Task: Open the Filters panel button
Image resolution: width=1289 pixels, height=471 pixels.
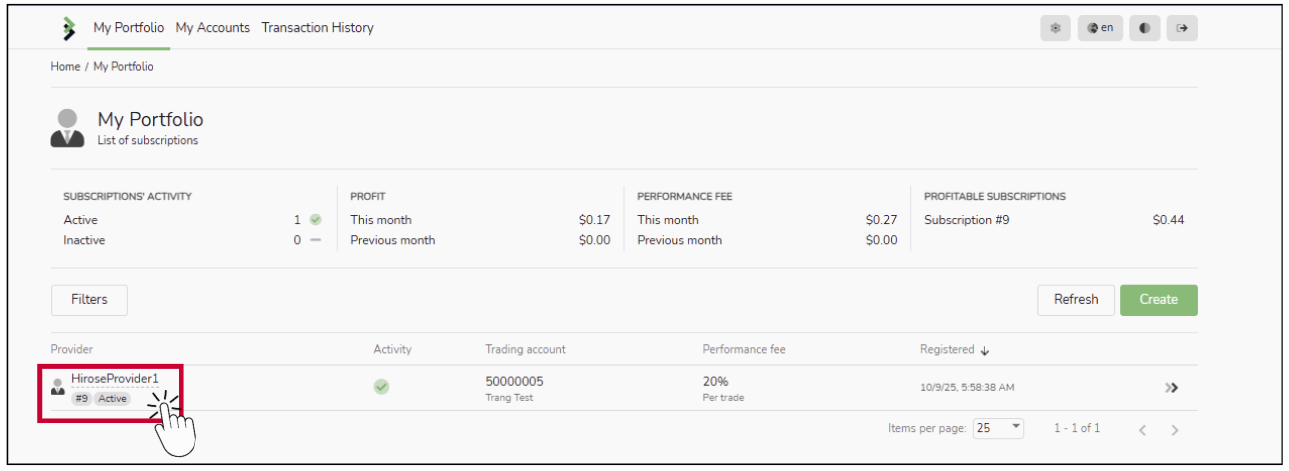Action: pos(89,300)
